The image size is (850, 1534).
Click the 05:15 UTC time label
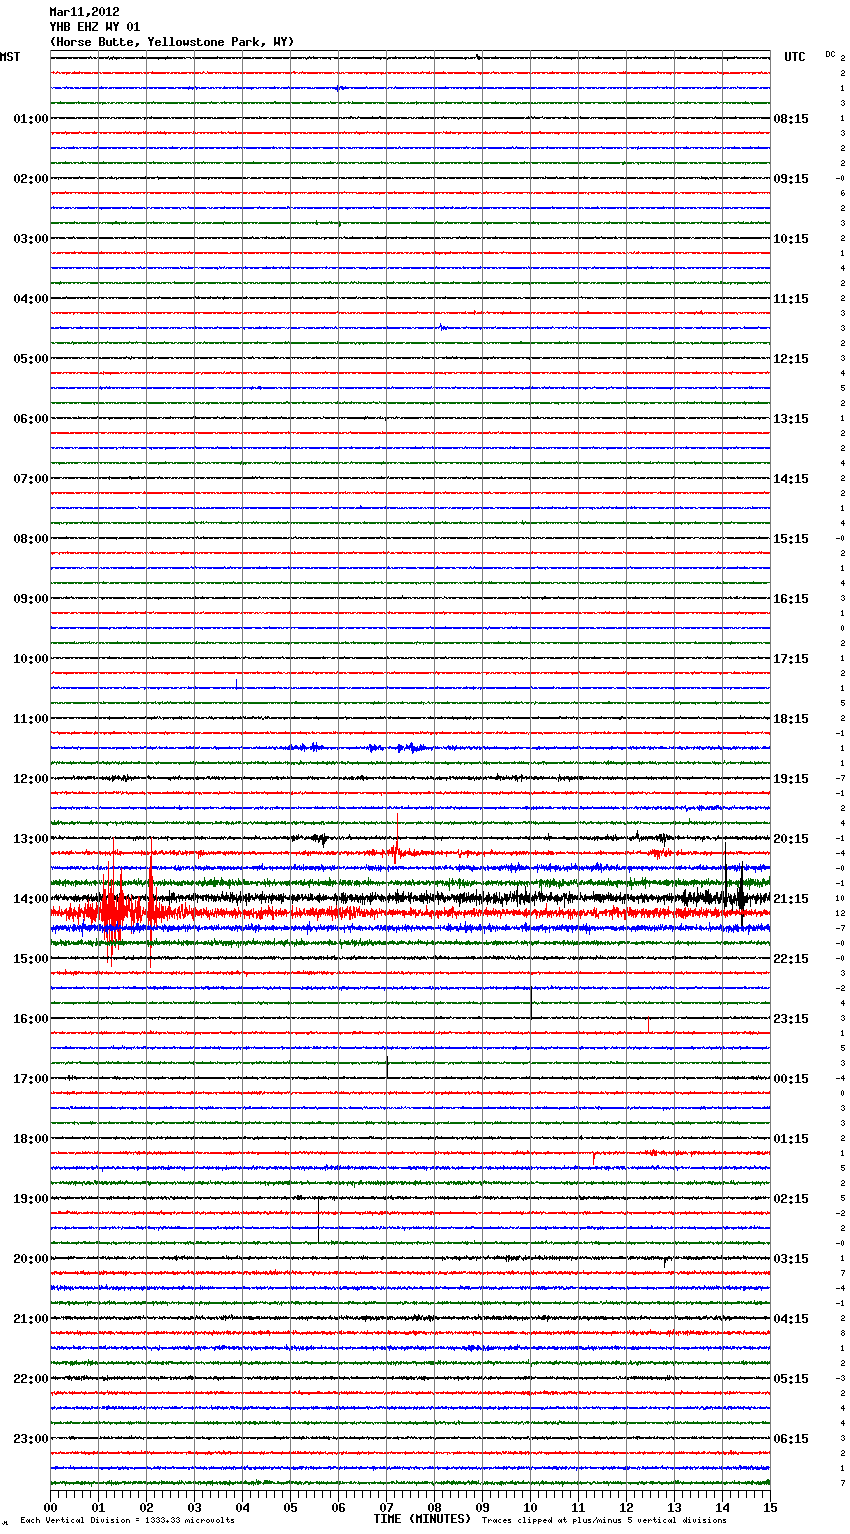(791, 1379)
